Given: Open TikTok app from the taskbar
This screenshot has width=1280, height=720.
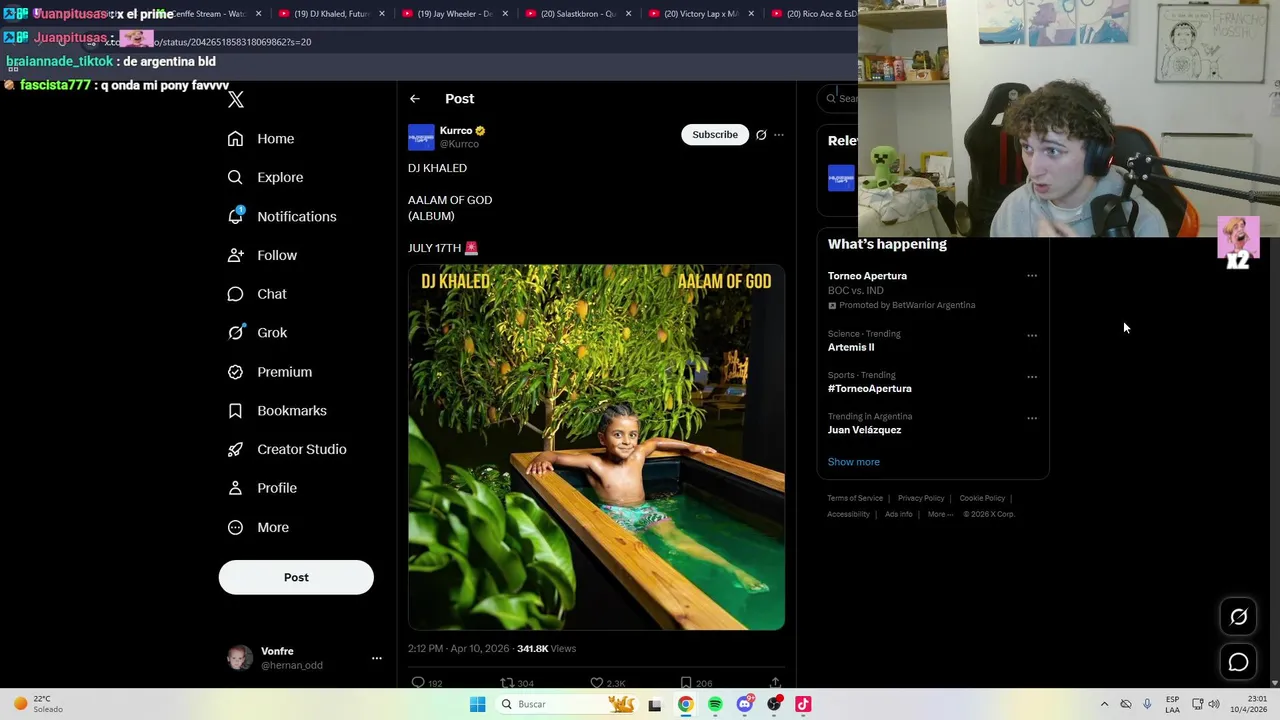Looking at the screenshot, I should tap(803, 704).
